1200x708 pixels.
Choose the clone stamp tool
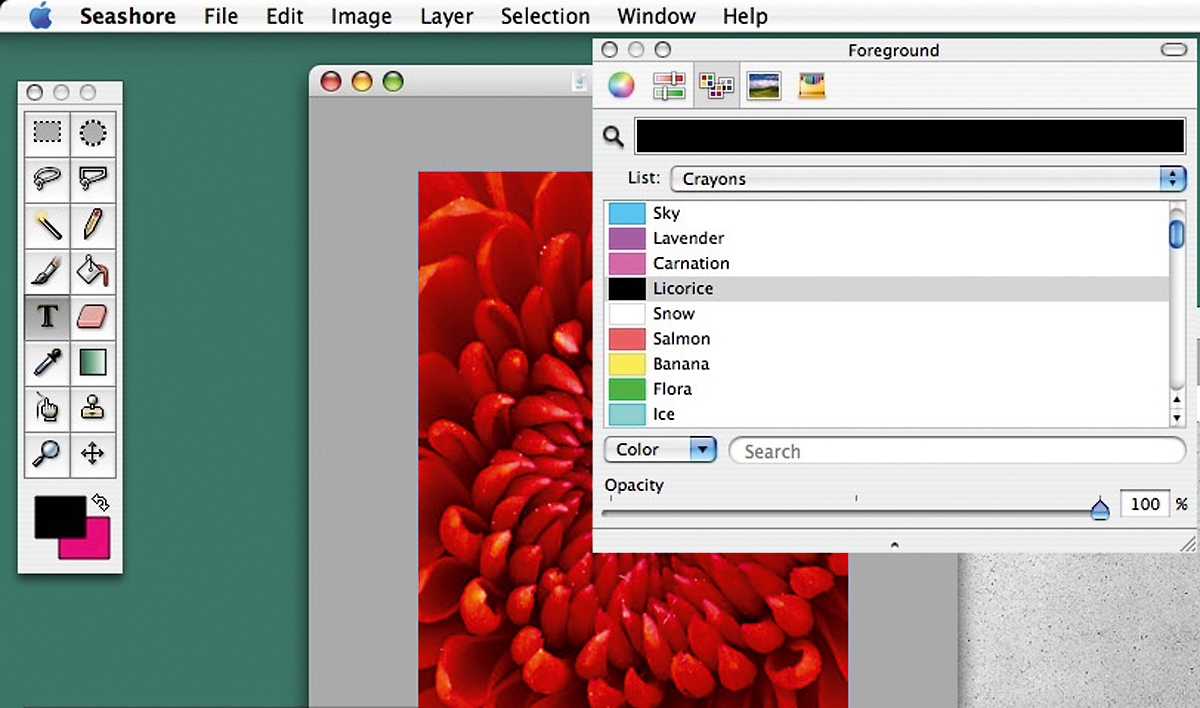(x=92, y=408)
